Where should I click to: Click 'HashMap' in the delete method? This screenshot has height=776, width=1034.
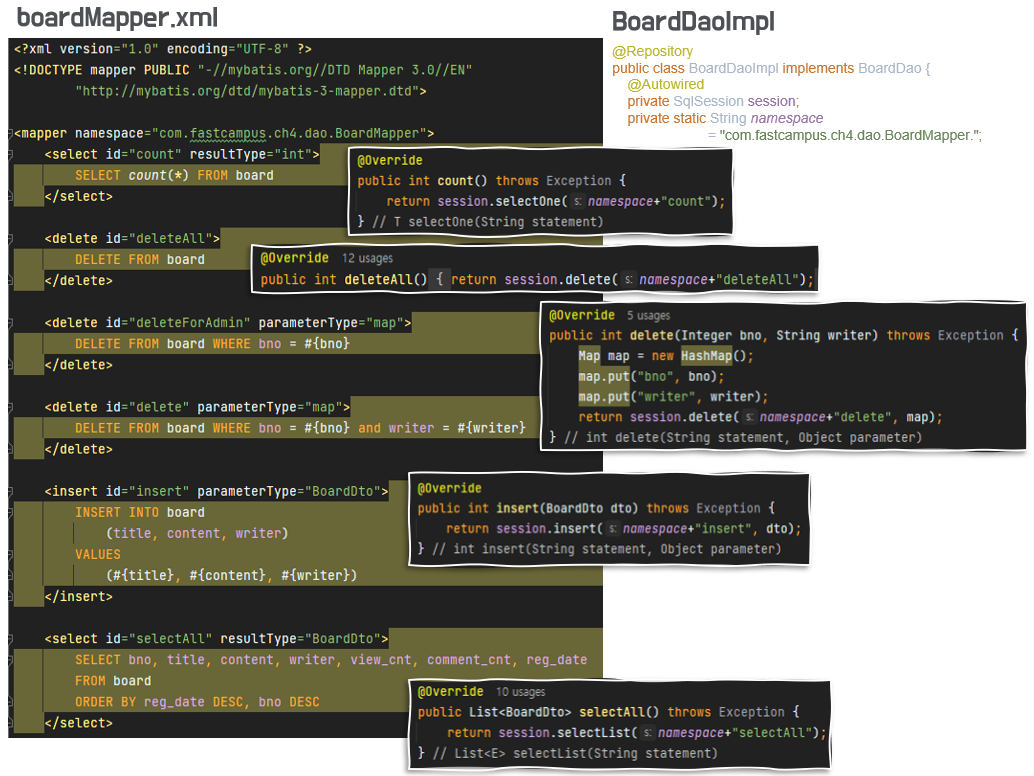click(x=706, y=356)
